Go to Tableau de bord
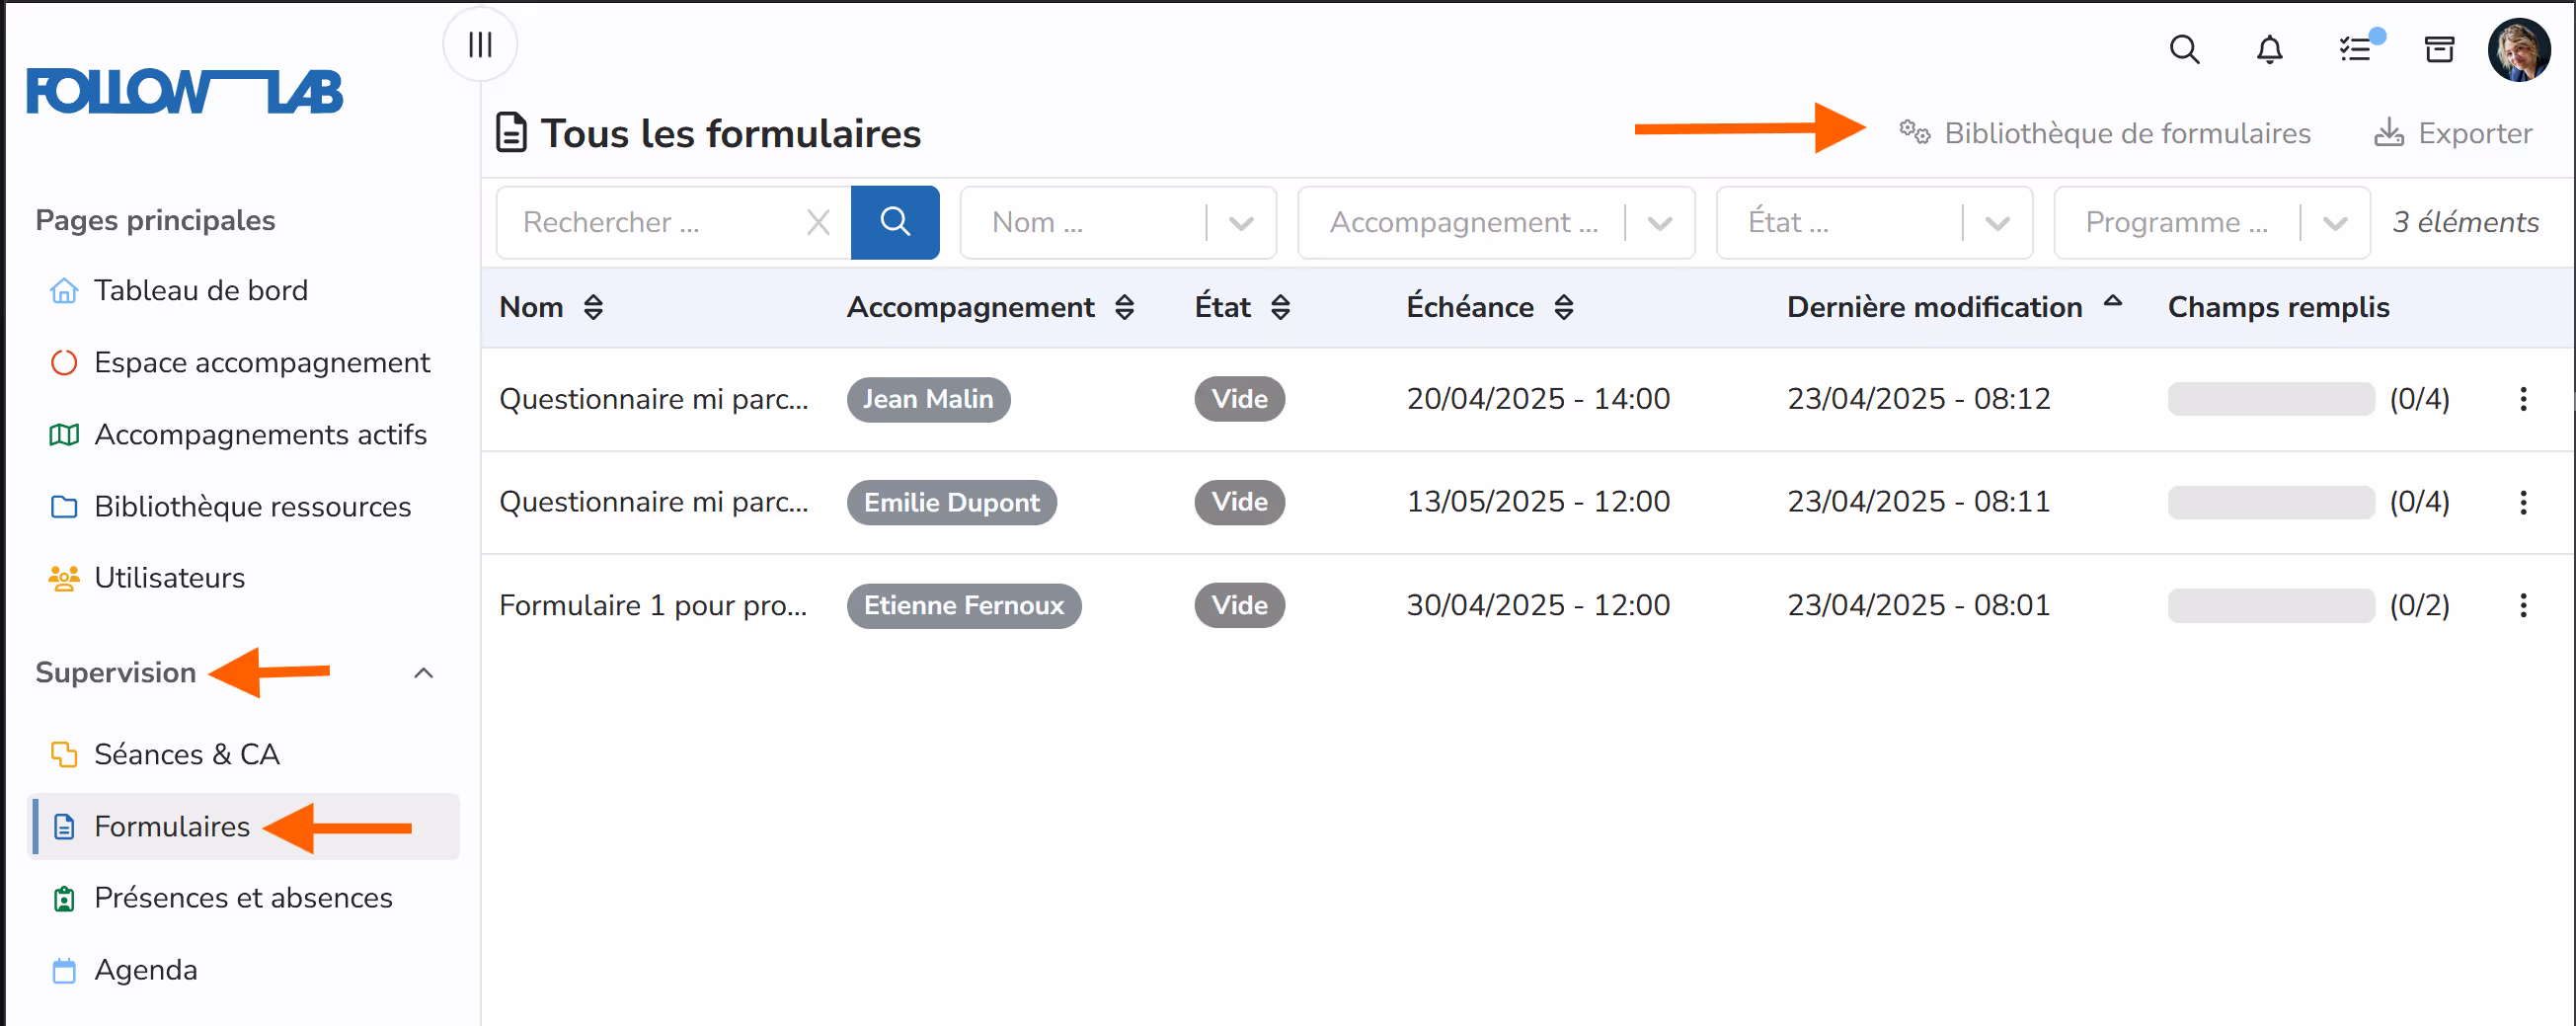Viewport: 2576px width, 1026px height. pyautogui.click(x=201, y=291)
